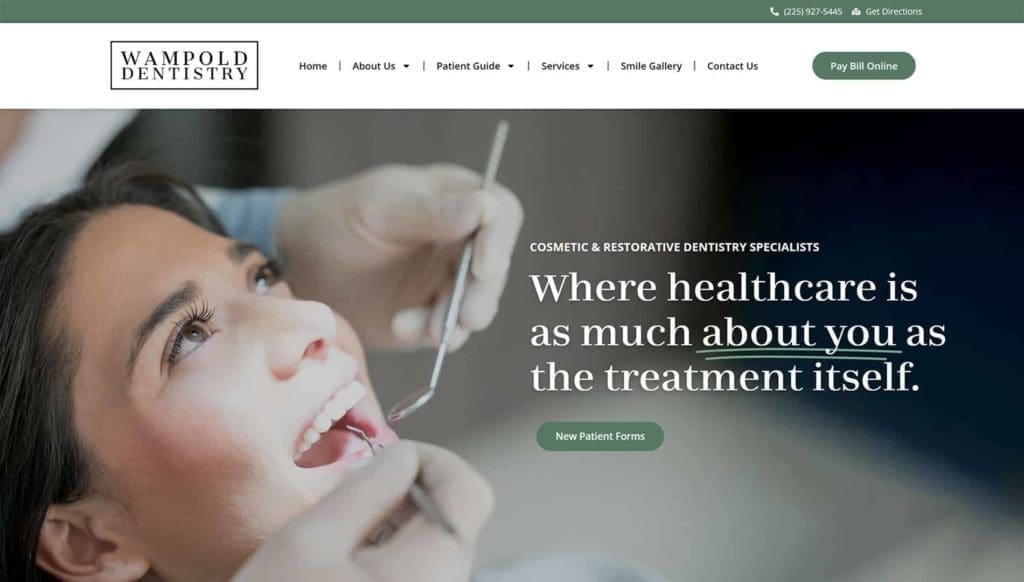Select the Services menu label
The width and height of the screenshot is (1024, 582).
[560, 66]
